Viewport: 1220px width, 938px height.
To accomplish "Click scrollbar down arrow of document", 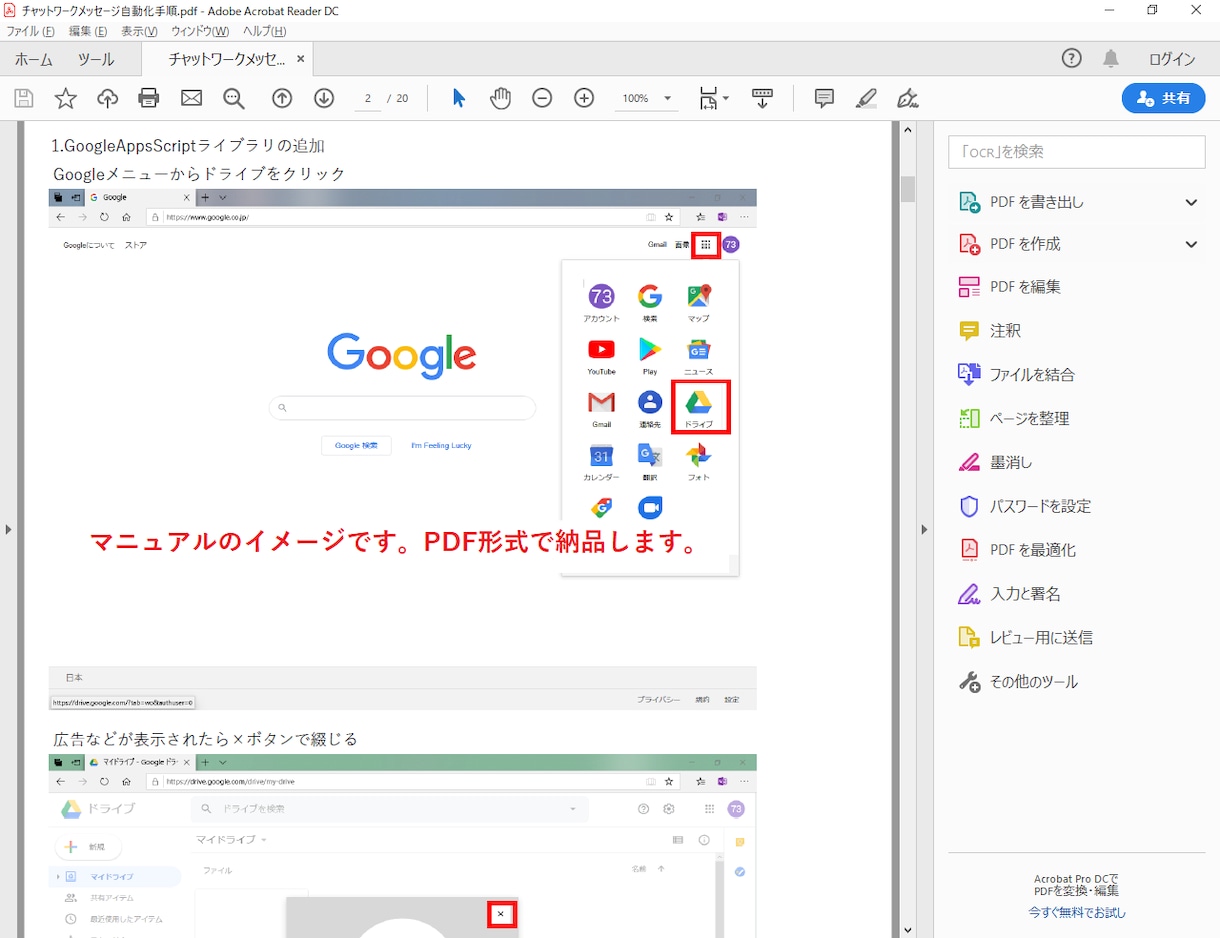I will 908,930.
